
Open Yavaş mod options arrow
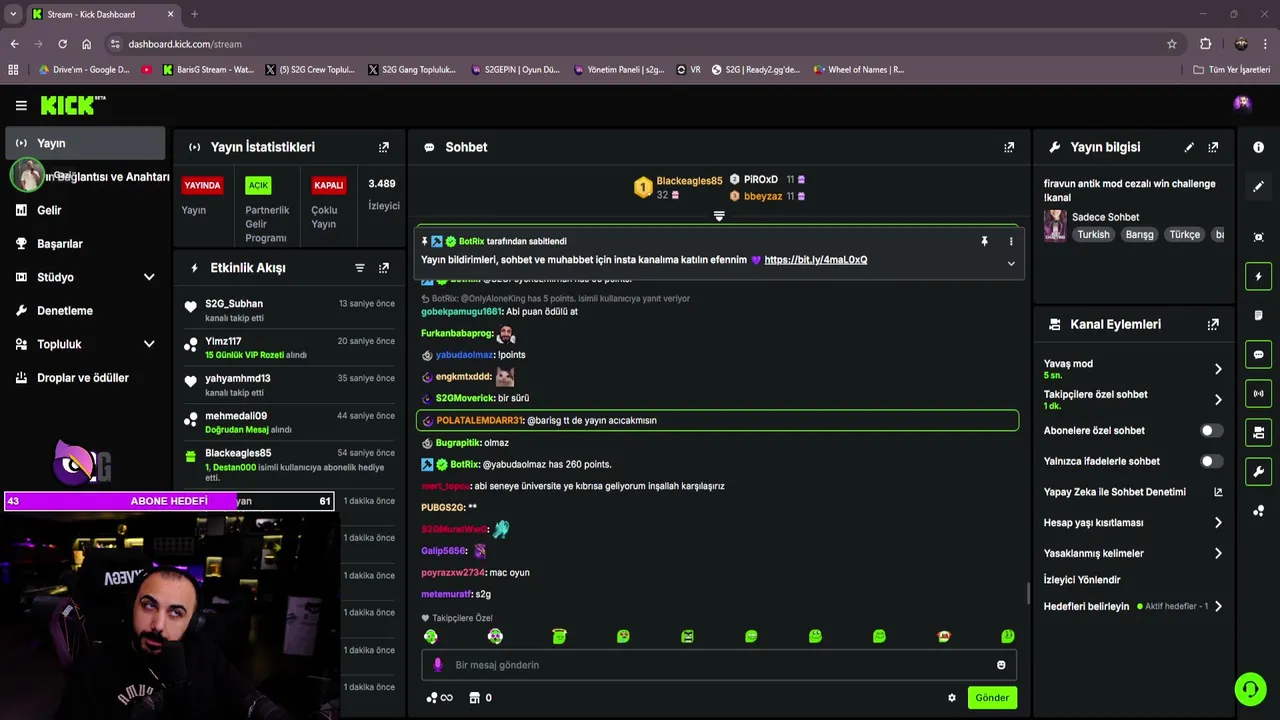point(1218,369)
